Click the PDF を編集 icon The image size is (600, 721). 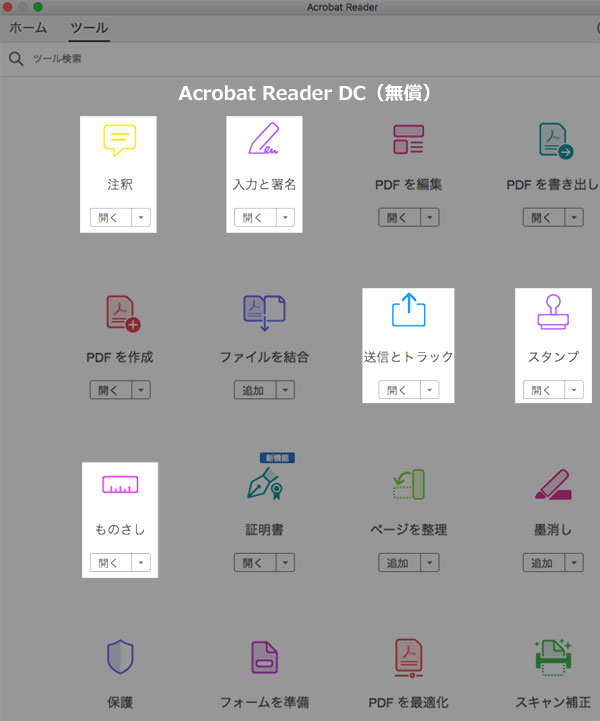pos(408,139)
